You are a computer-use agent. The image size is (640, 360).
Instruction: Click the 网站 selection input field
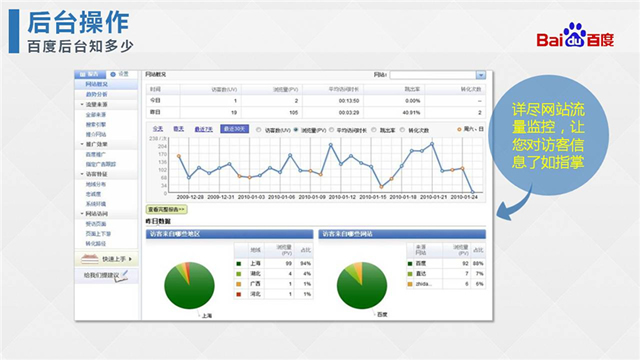pyautogui.click(x=433, y=75)
